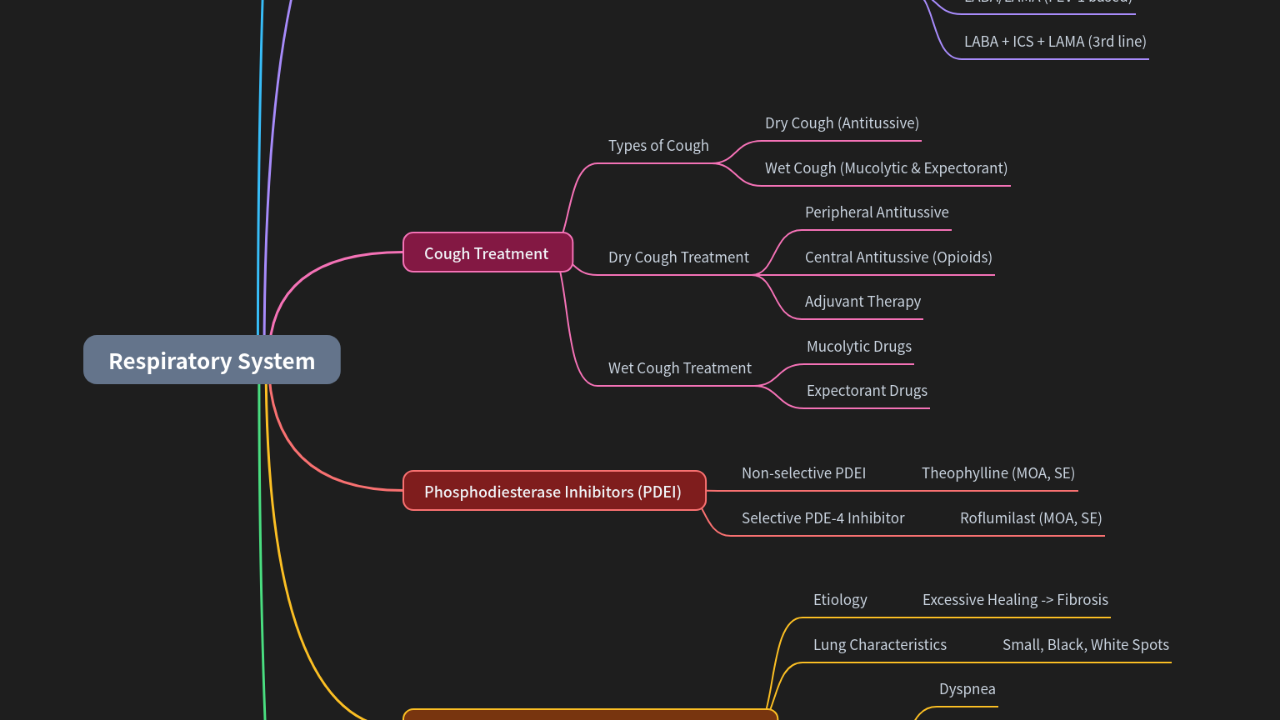Select the Selective PDE-4 Inhibitor node
This screenshot has height=720, width=1280.
click(x=823, y=518)
